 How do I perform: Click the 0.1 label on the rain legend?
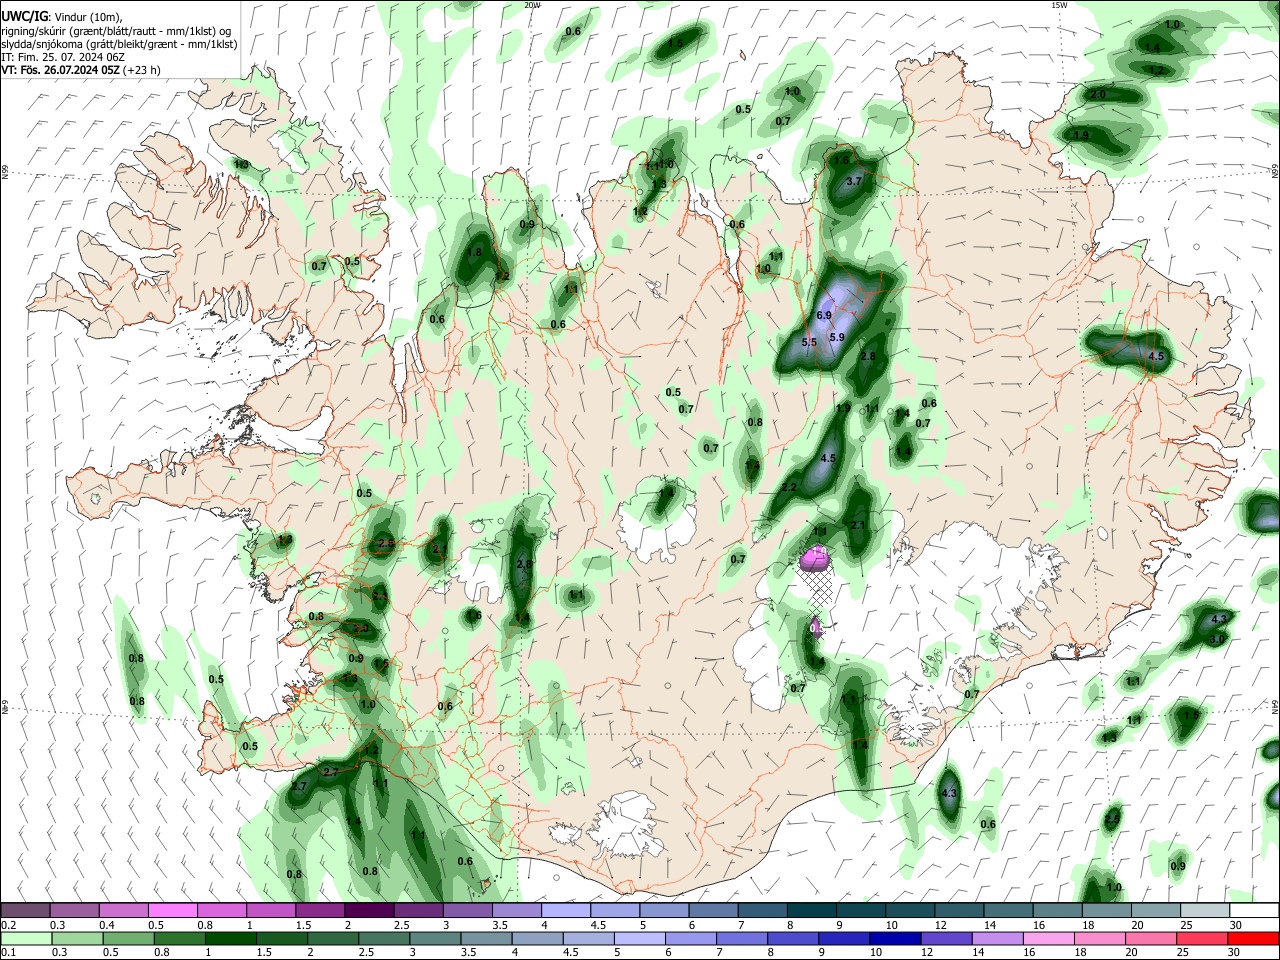coord(8,954)
